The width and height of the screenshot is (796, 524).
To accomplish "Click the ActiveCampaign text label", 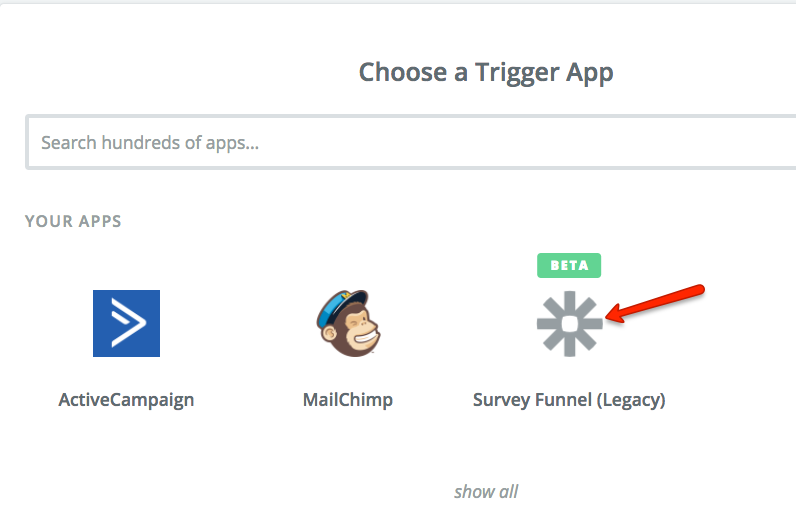I will [126, 400].
